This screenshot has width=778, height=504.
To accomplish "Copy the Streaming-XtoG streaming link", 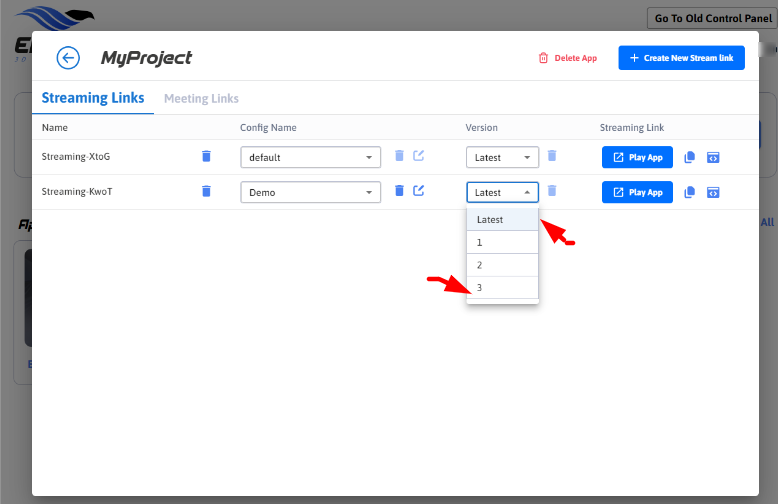I will click(690, 157).
